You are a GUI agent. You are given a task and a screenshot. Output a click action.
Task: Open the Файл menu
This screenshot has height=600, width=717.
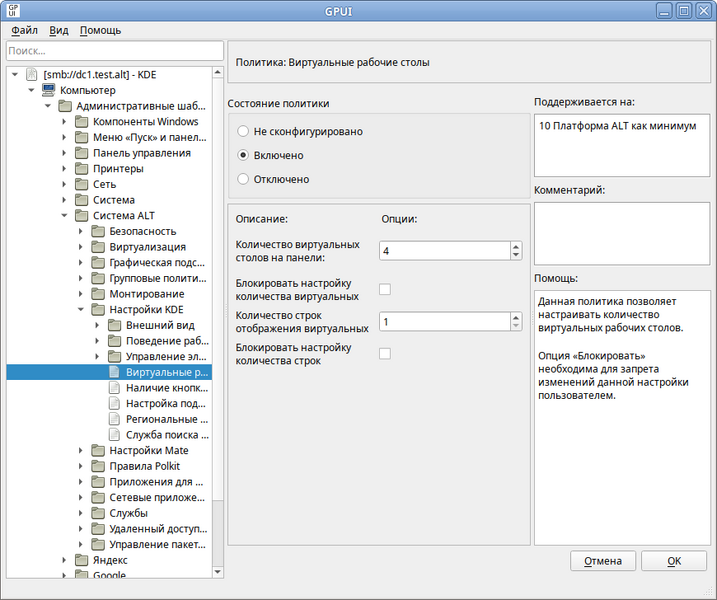(24, 31)
